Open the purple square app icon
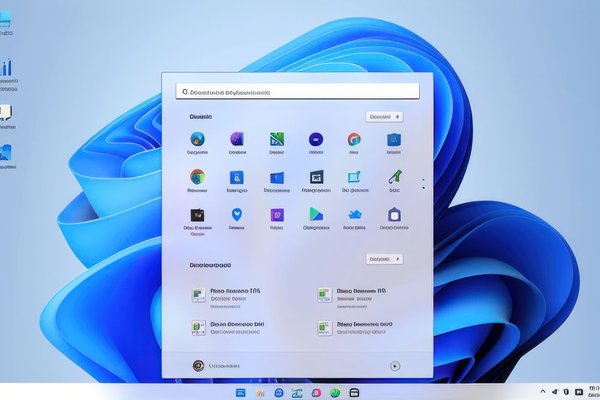Image resolution: width=600 pixels, height=400 pixels. [x=277, y=215]
